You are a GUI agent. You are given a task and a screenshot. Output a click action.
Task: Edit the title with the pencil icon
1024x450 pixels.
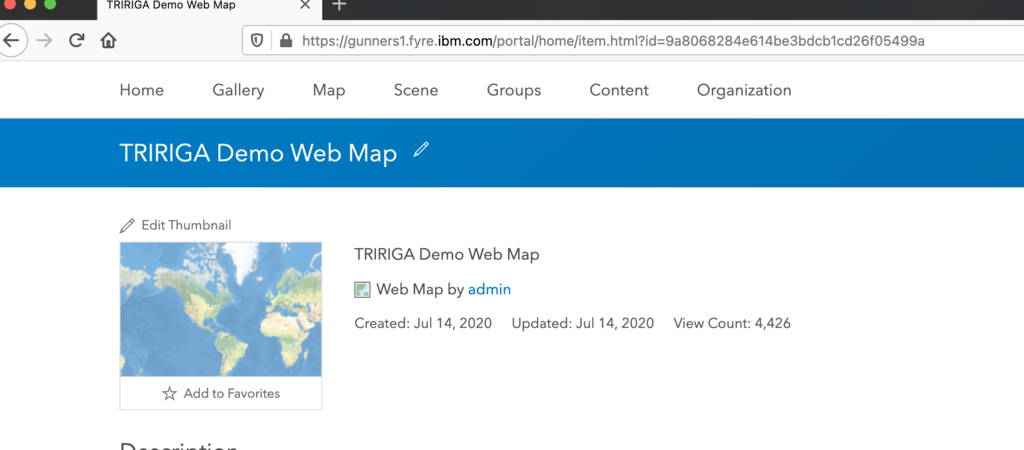tap(422, 150)
